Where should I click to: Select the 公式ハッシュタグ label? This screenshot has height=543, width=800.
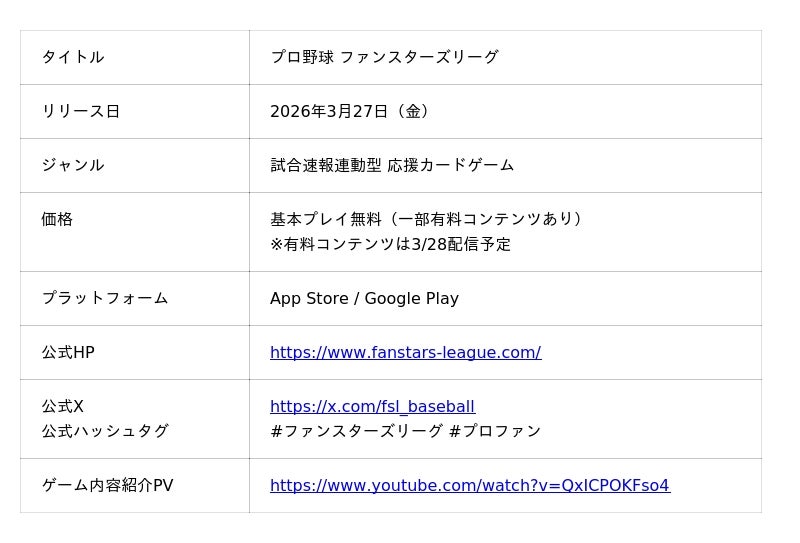(x=104, y=431)
